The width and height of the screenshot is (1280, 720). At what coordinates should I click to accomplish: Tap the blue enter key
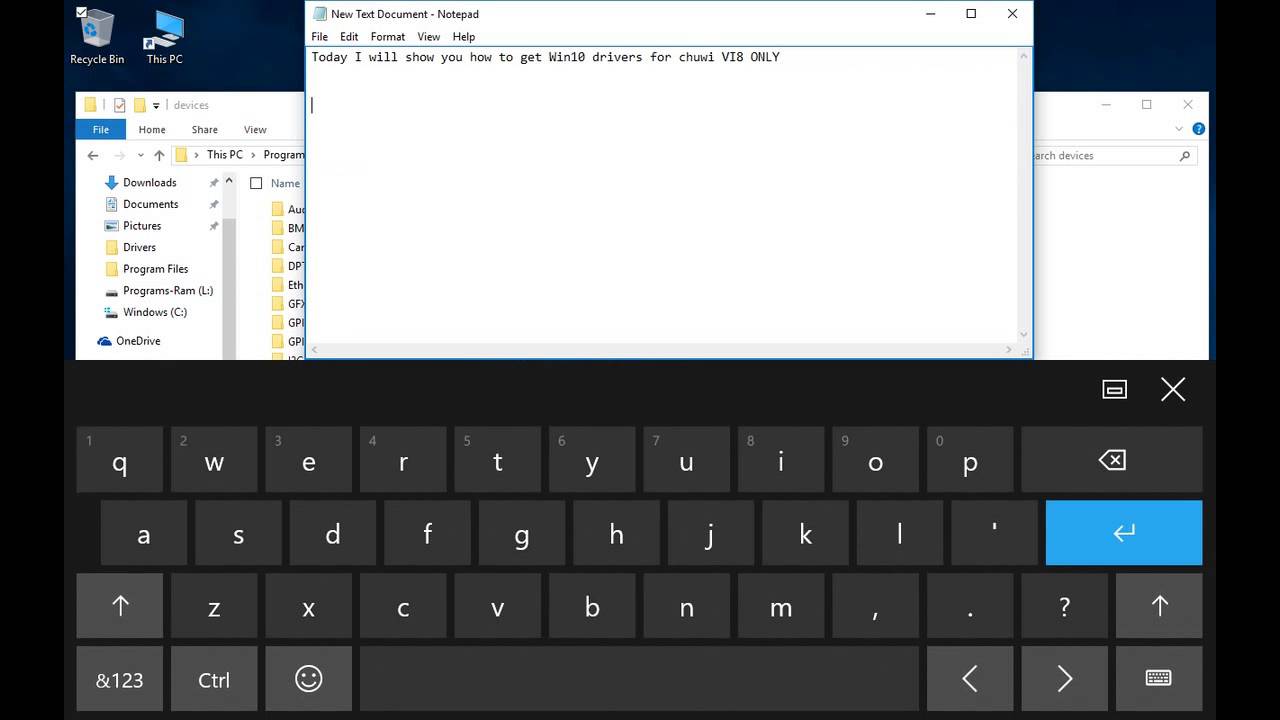[x=1124, y=533]
